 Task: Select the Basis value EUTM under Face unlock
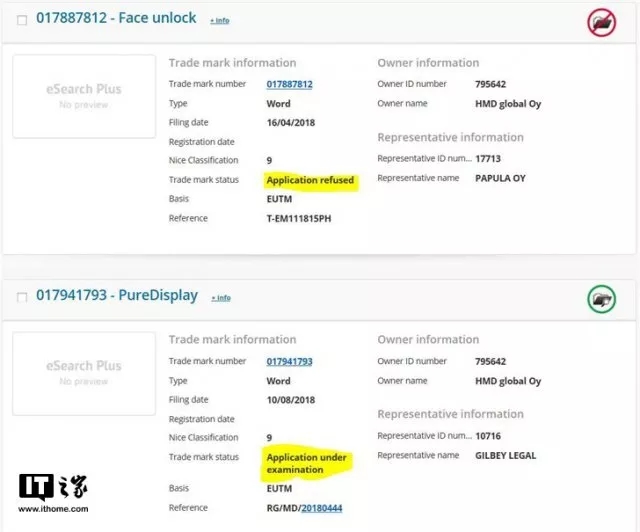coord(279,199)
